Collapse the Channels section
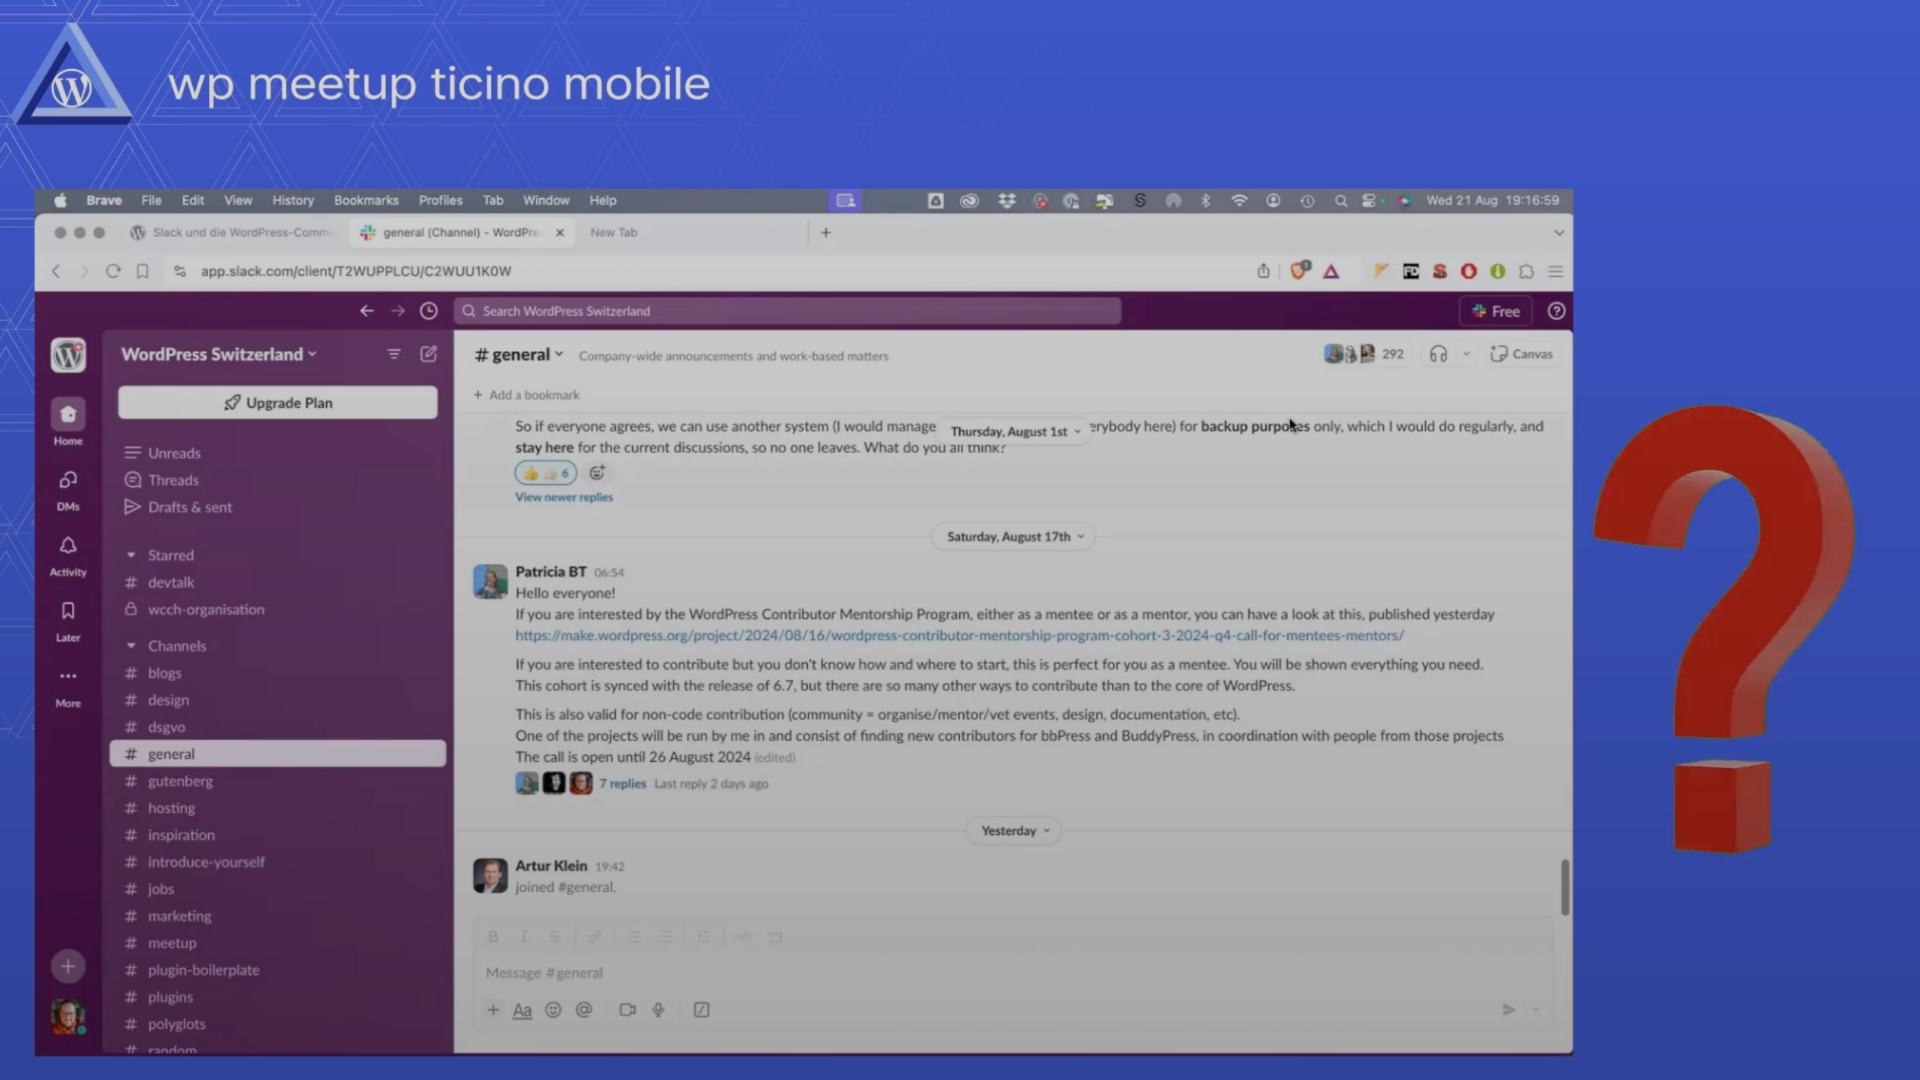Image resolution: width=1920 pixels, height=1080 pixels. click(131, 646)
